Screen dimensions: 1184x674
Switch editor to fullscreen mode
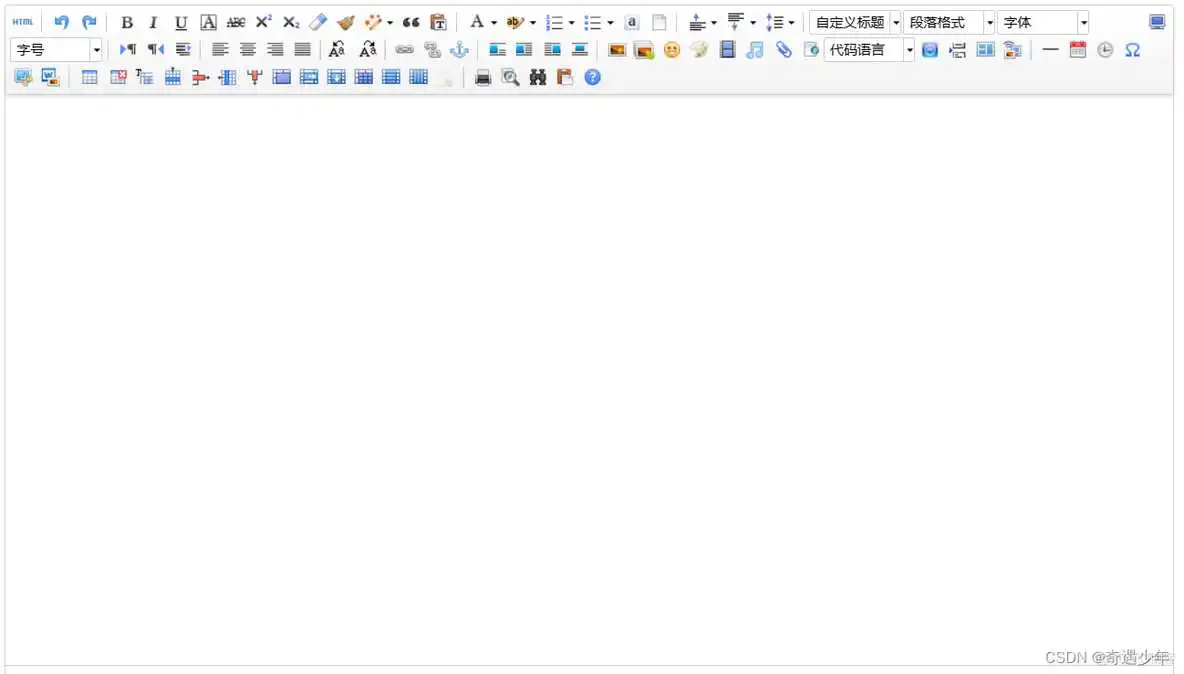[x=1157, y=22]
